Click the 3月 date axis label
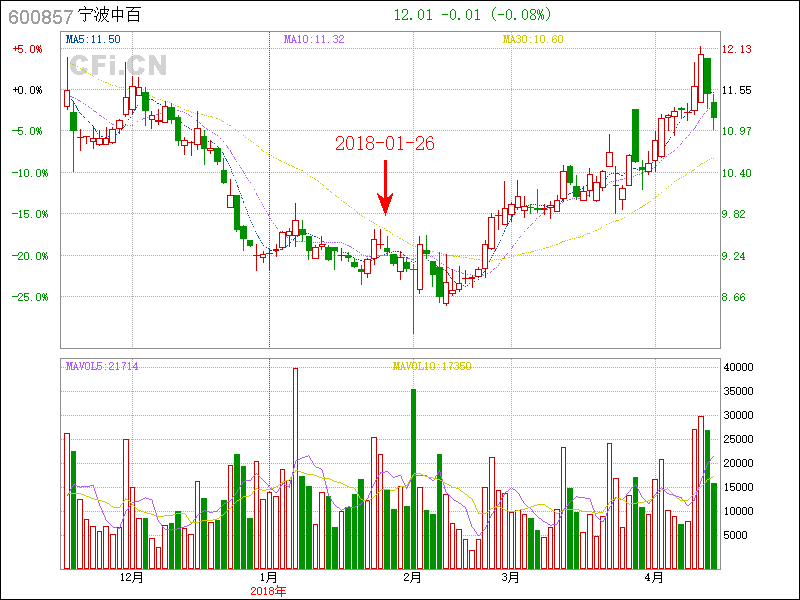 click(x=510, y=578)
